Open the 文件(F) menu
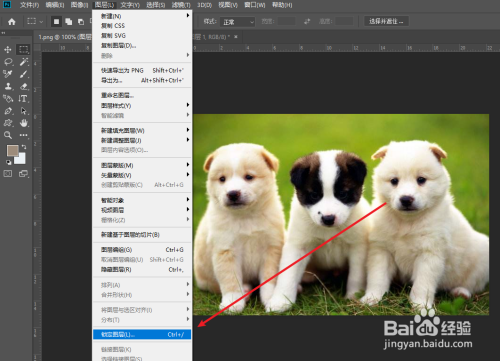The image size is (500, 361). pos(29,5)
